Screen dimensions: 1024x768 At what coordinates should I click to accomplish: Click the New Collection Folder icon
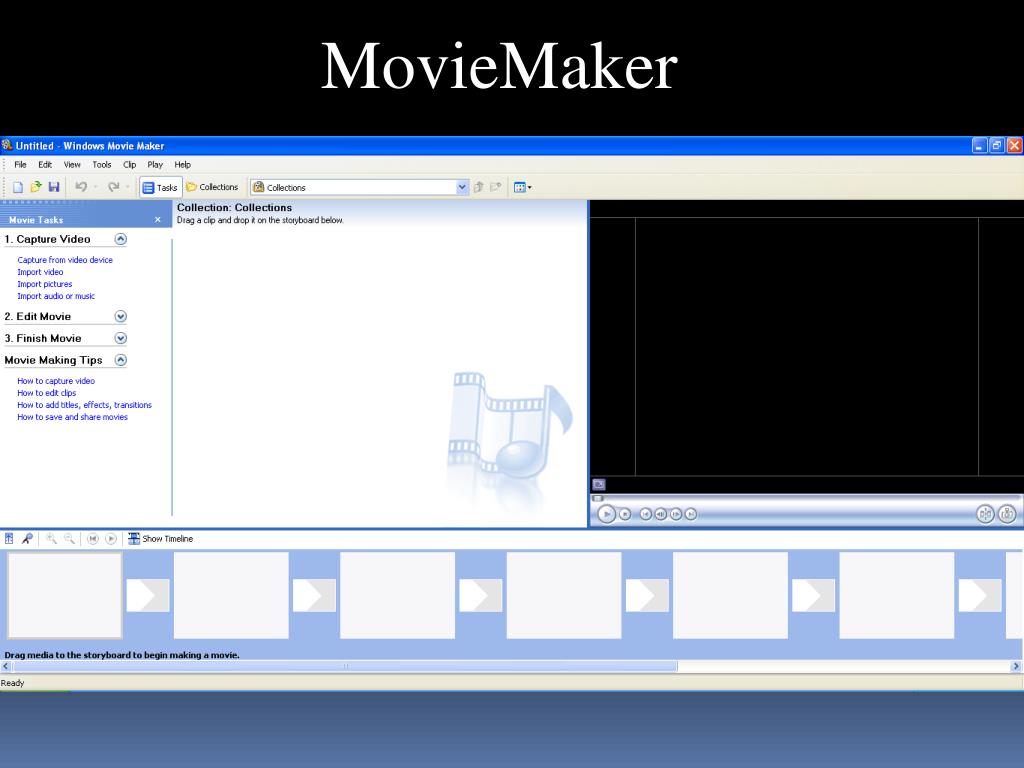point(496,187)
